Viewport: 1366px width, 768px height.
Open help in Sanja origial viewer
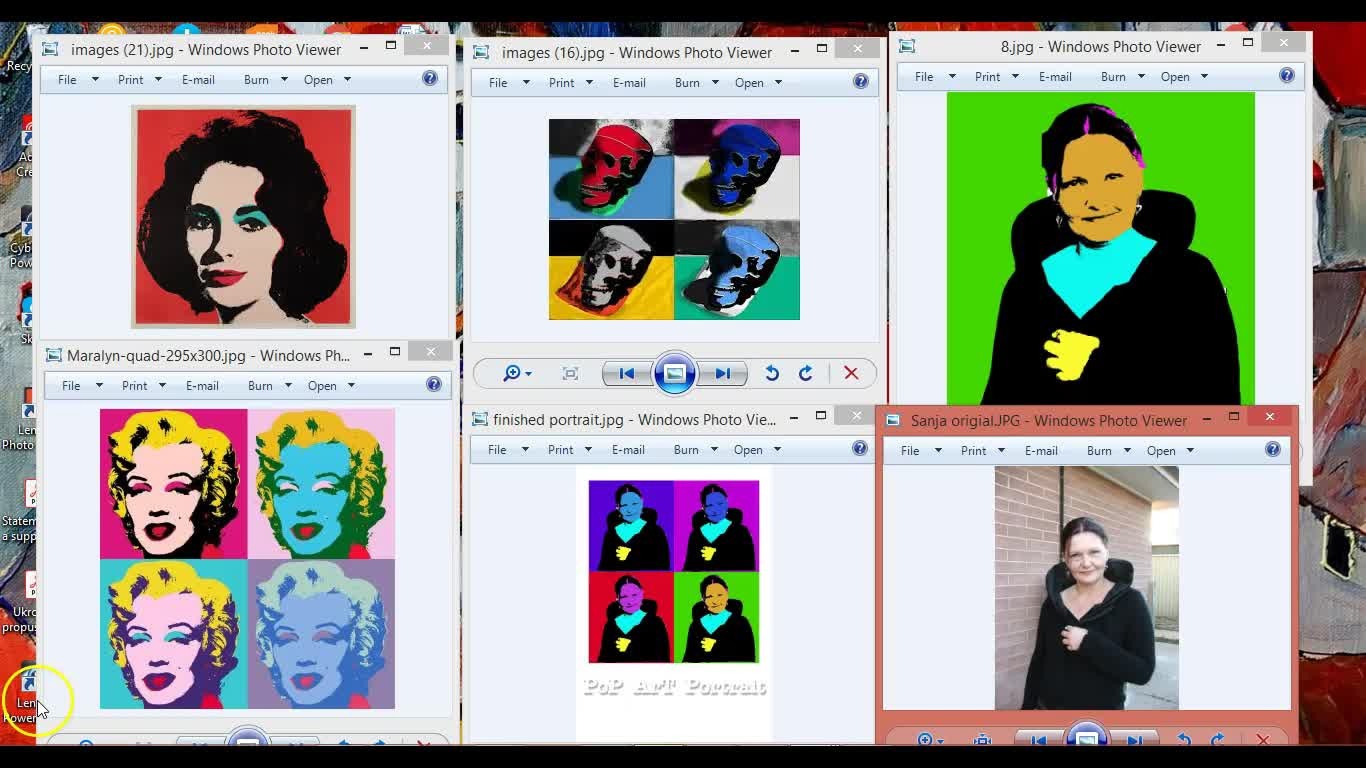[1273, 449]
